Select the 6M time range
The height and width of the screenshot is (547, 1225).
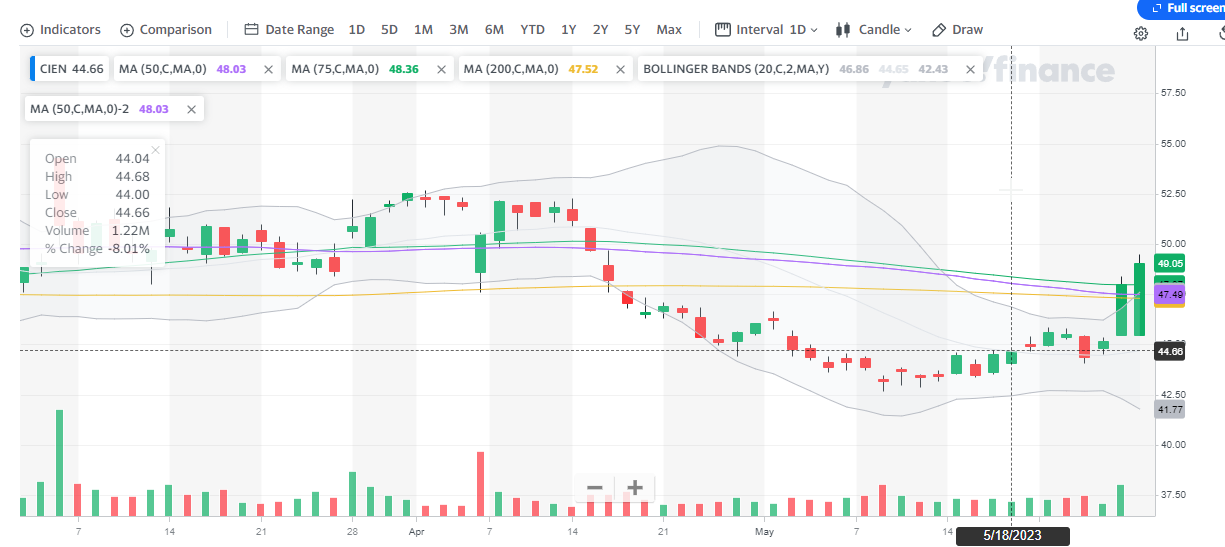click(494, 30)
